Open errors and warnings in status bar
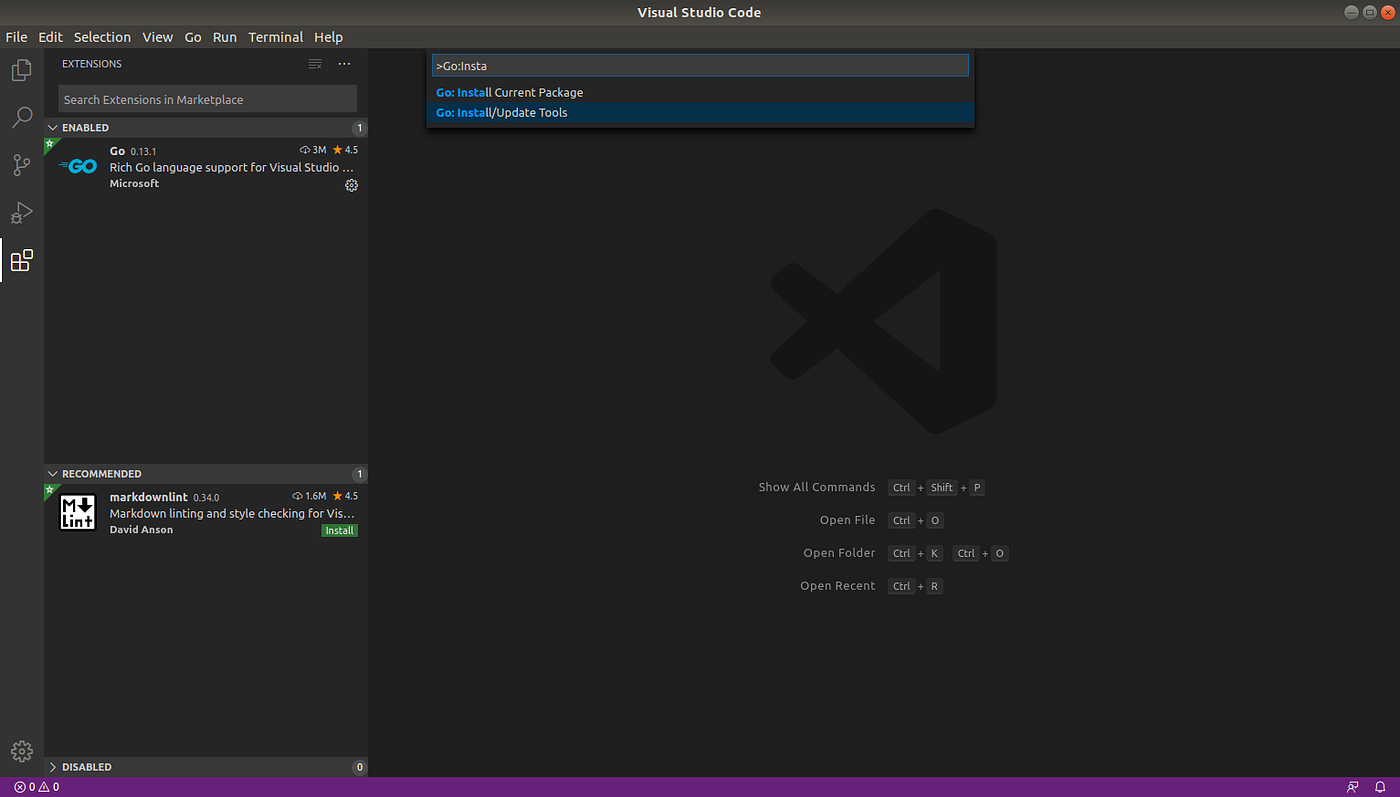 (x=36, y=787)
